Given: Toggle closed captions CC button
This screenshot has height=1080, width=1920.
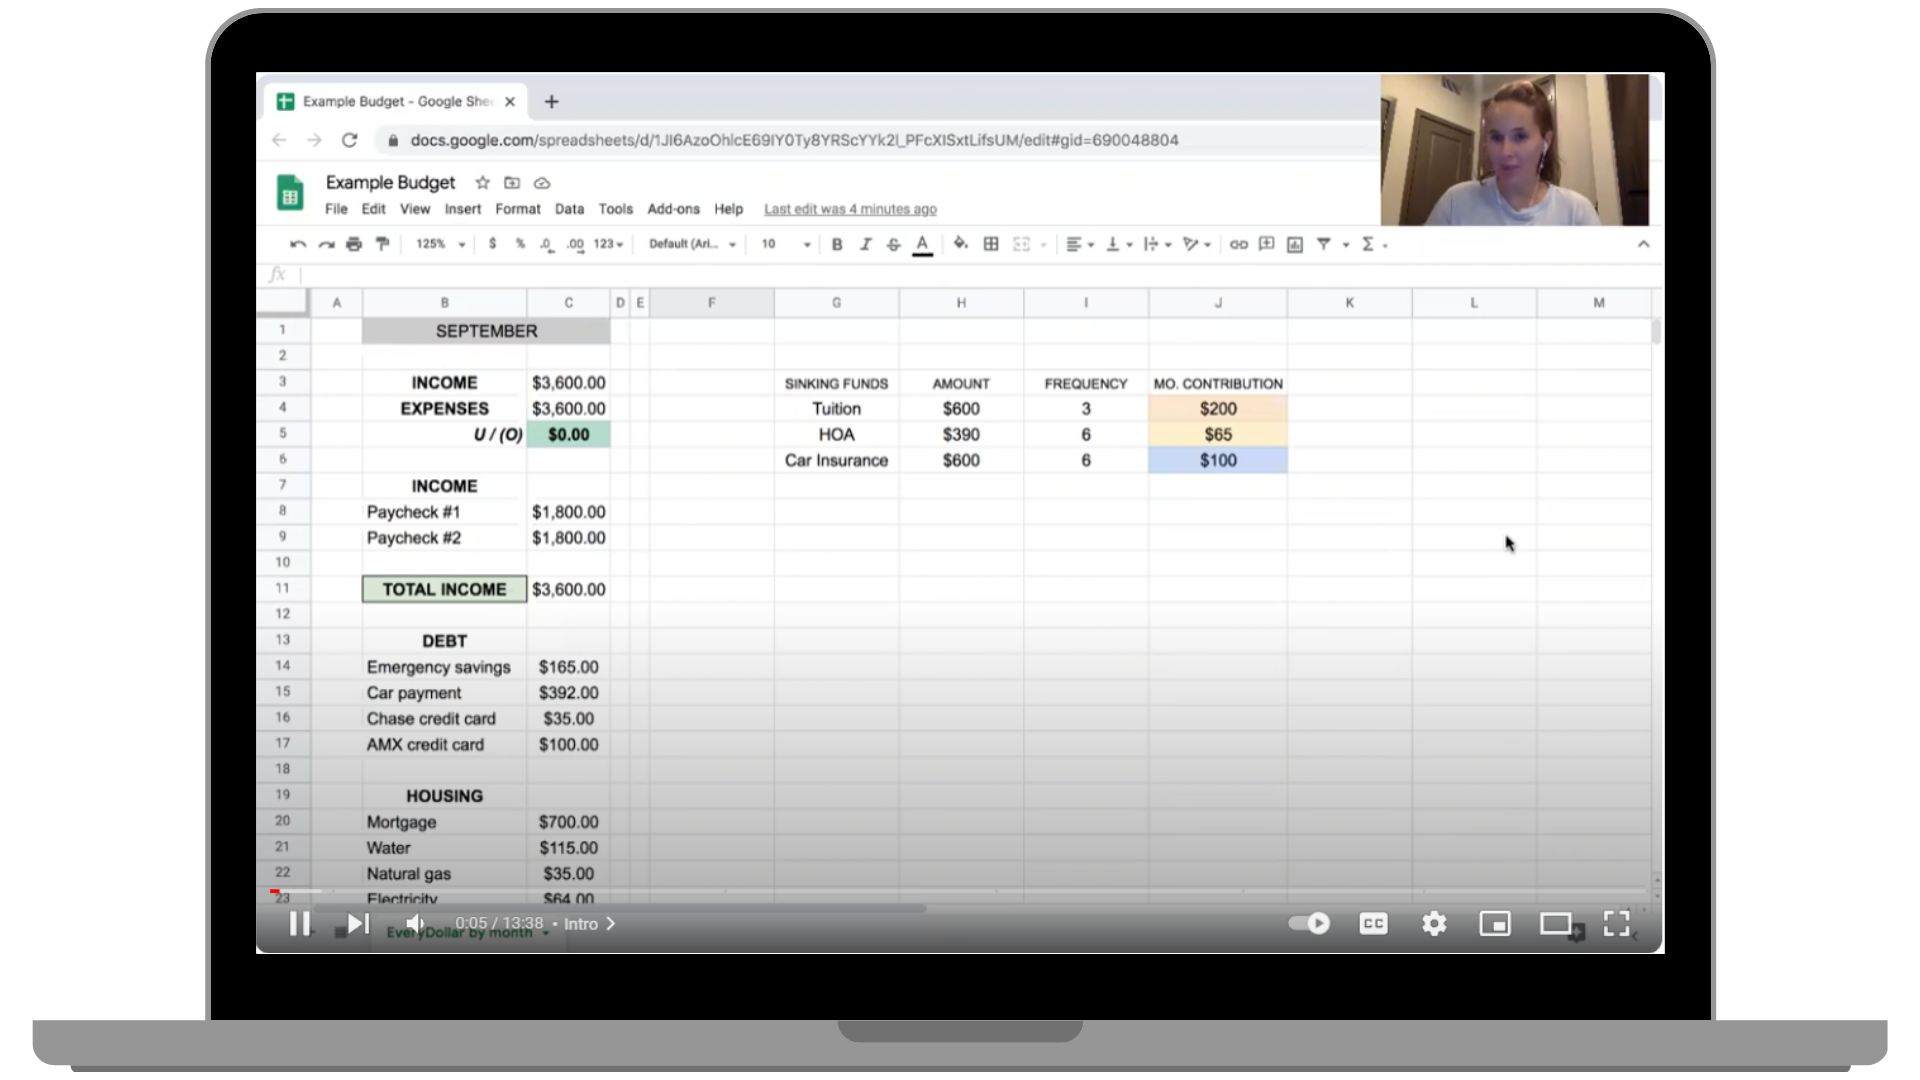Looking at the screenshot, I should tap(1373, 923).
